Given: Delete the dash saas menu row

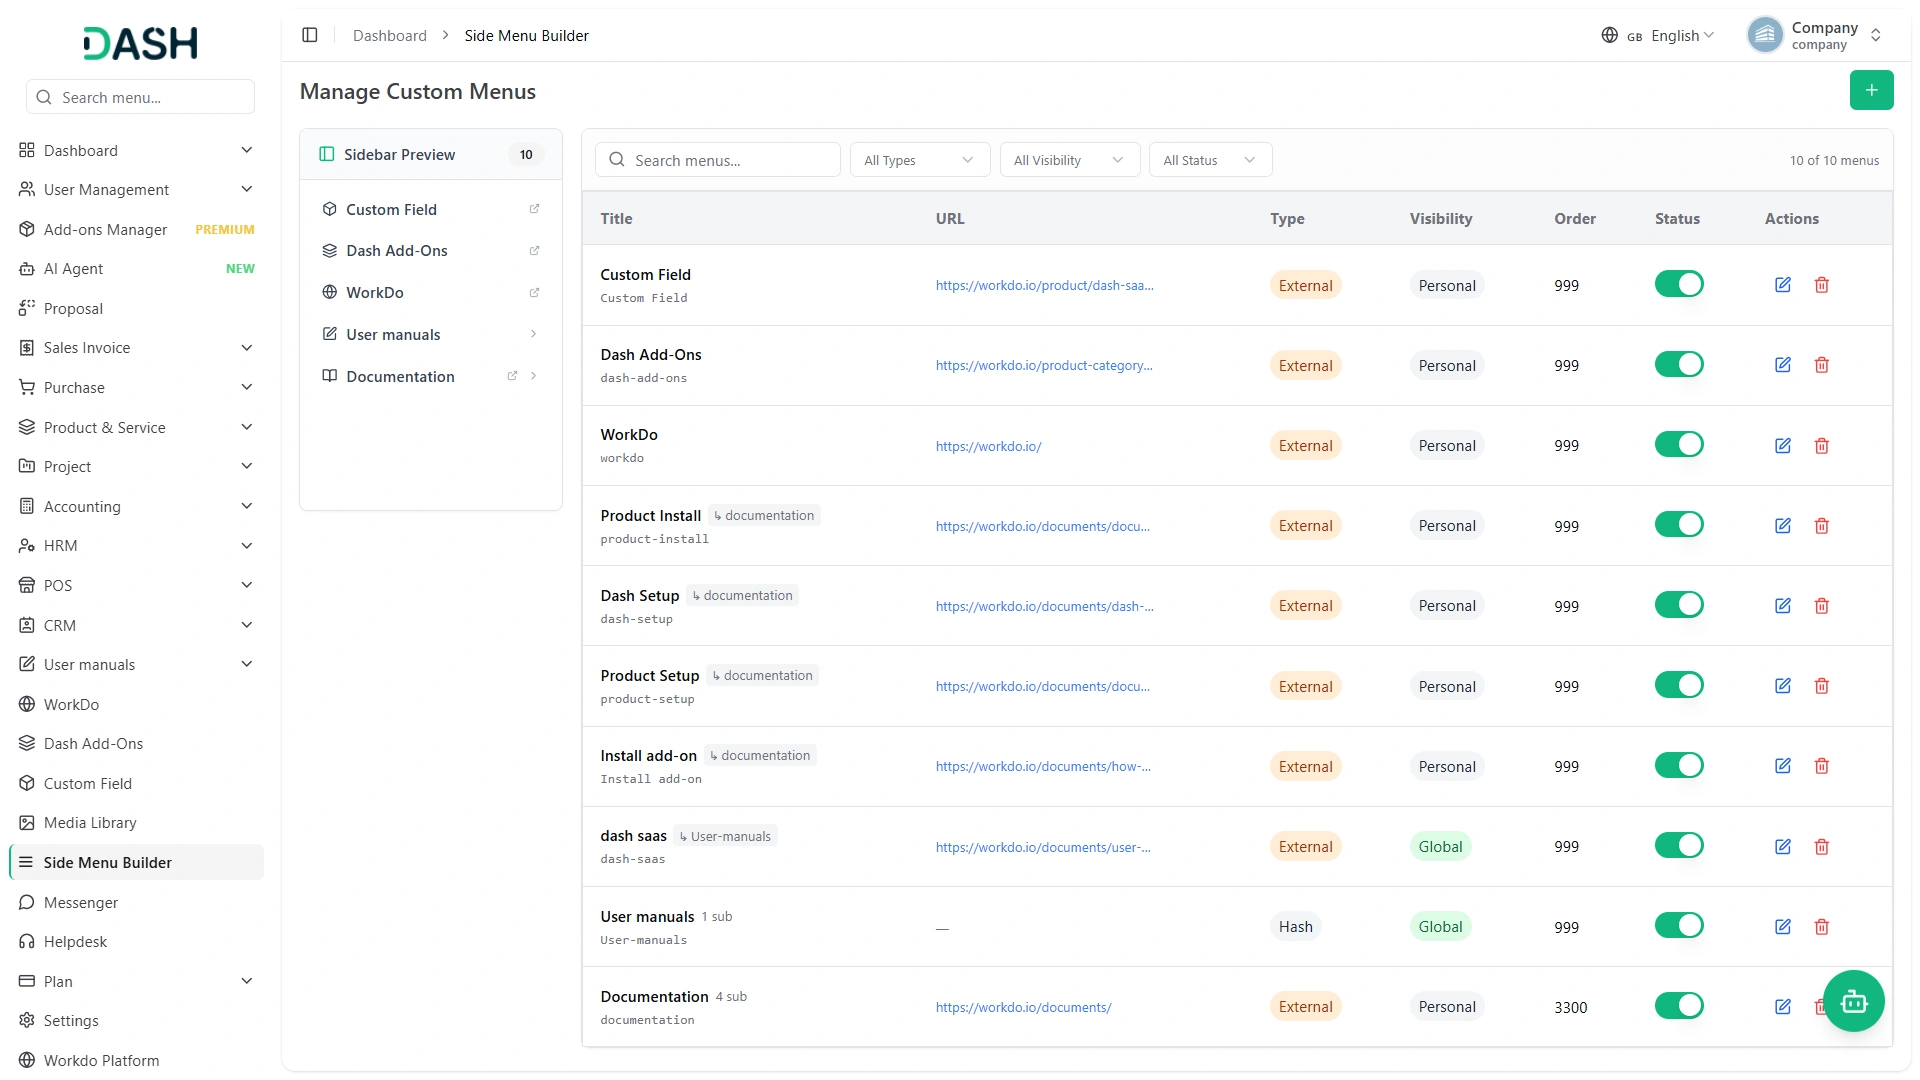Looking at the screenshot, I should click(1822, 846).
